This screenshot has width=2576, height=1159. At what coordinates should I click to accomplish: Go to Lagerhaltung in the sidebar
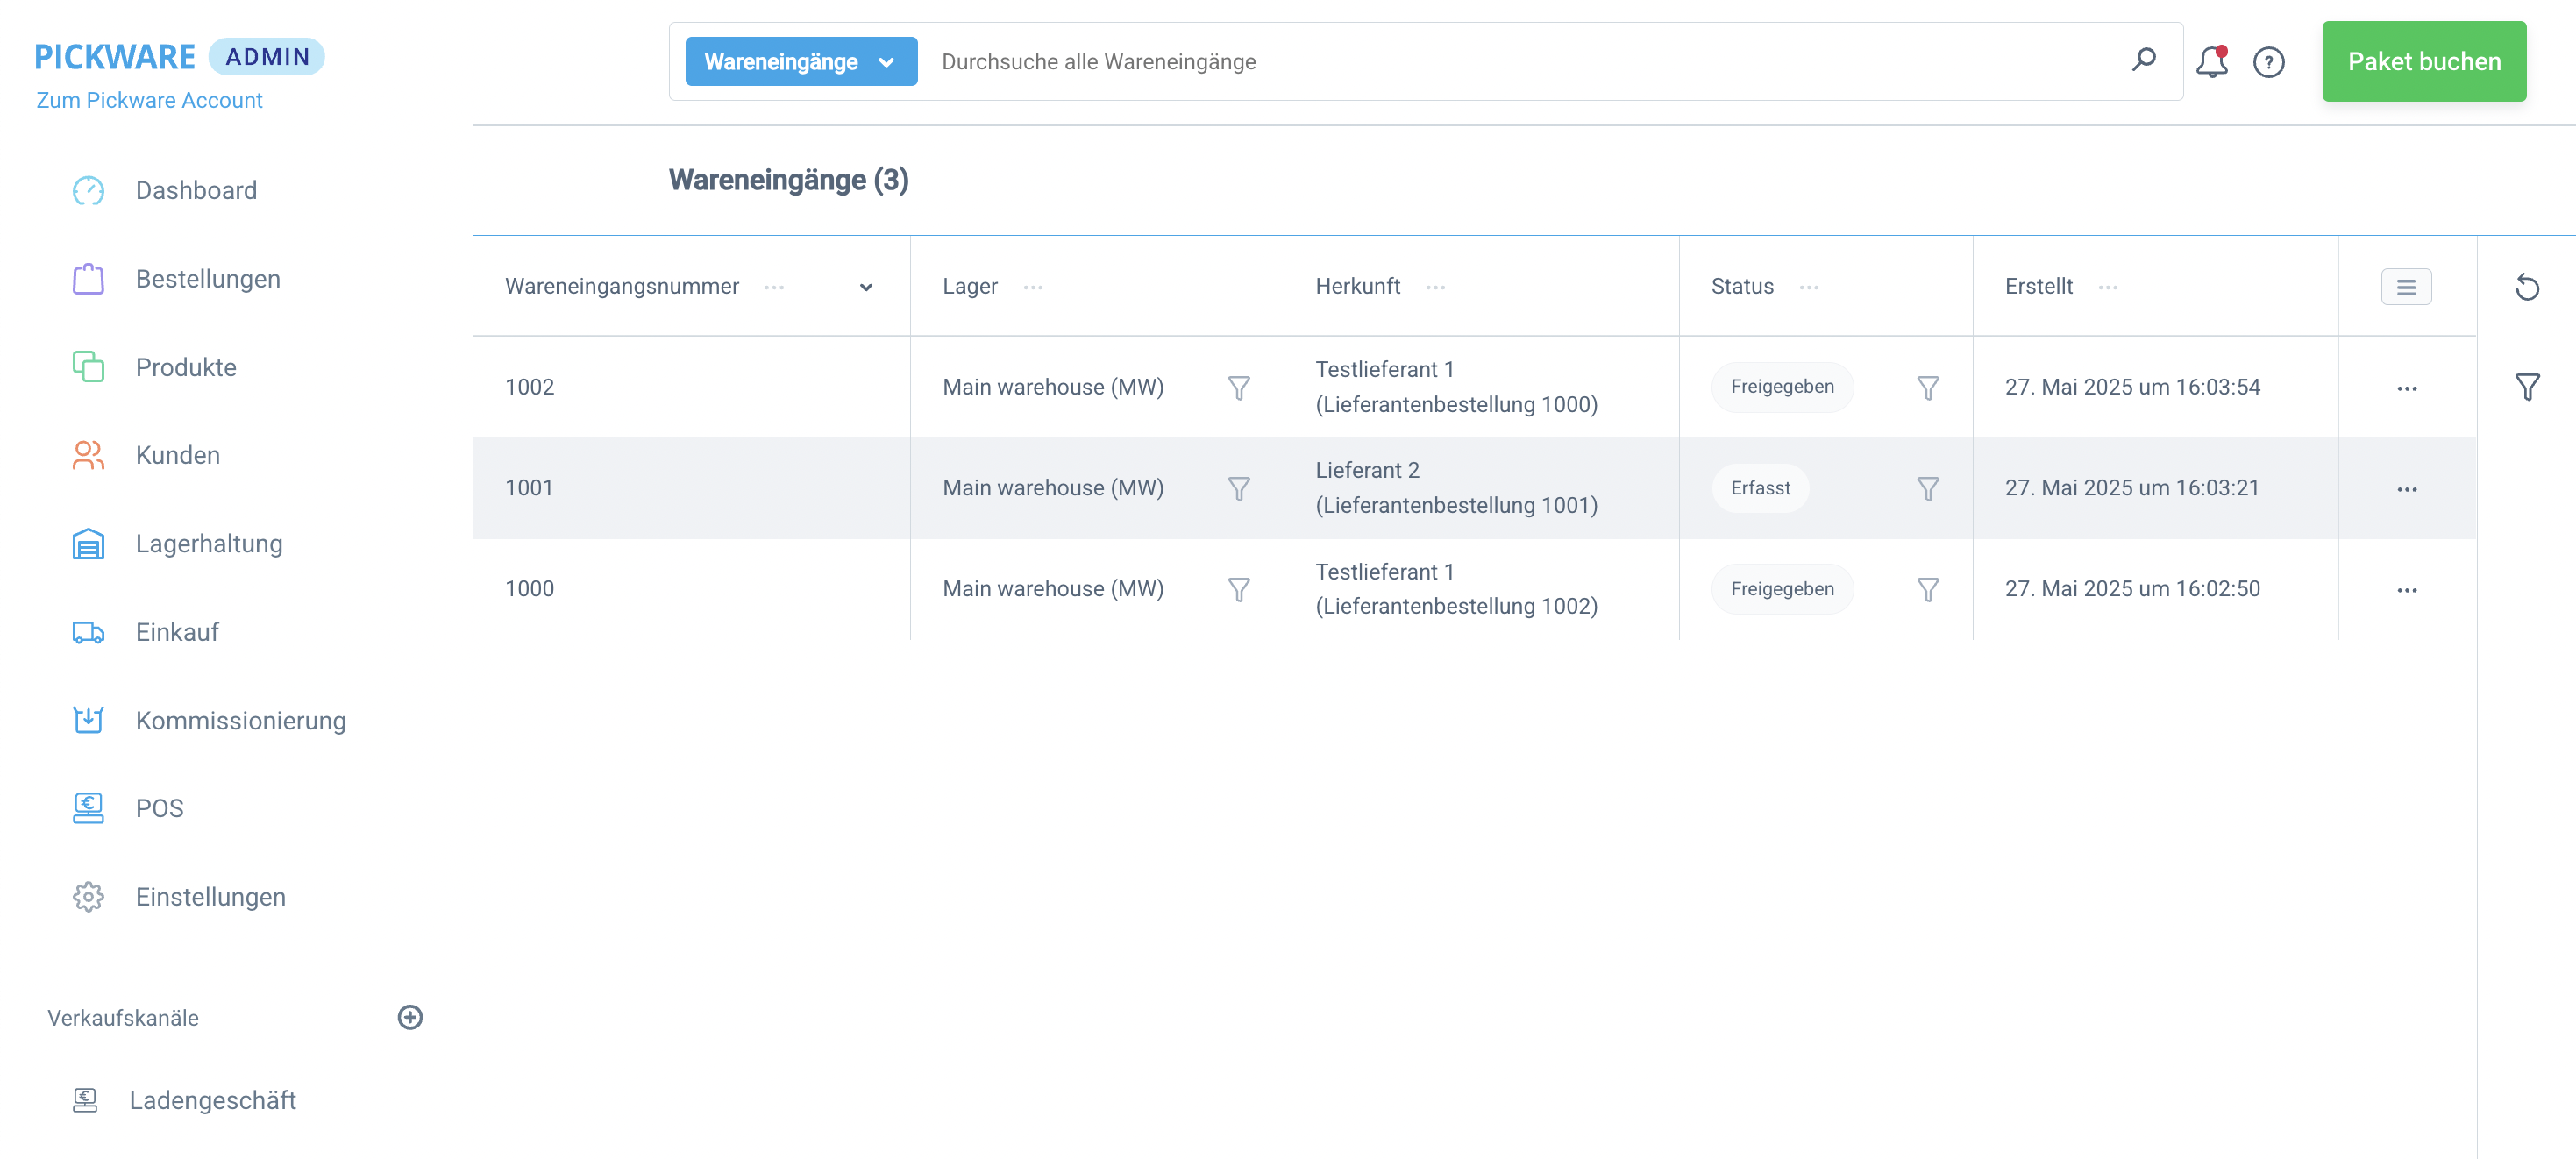[208, 544]
